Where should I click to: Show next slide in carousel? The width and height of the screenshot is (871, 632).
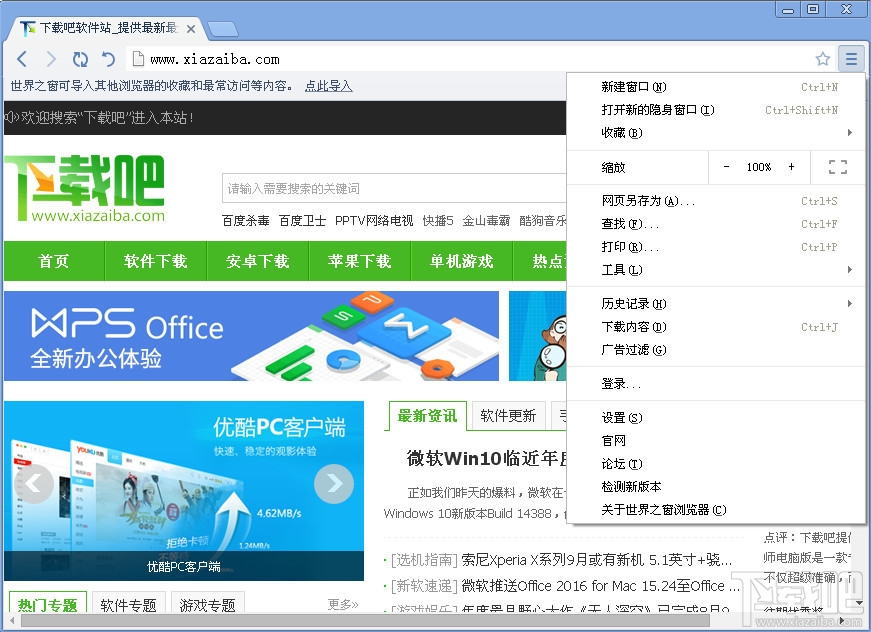point(334,484)
